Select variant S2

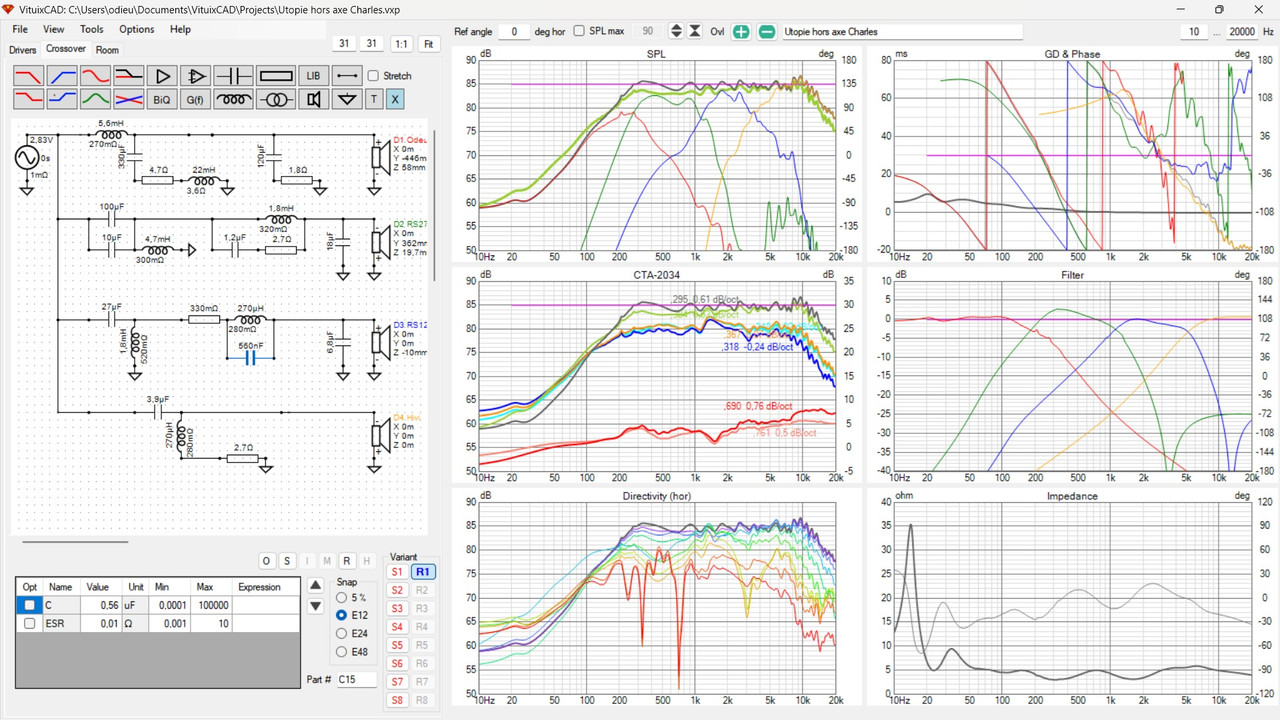397,590
